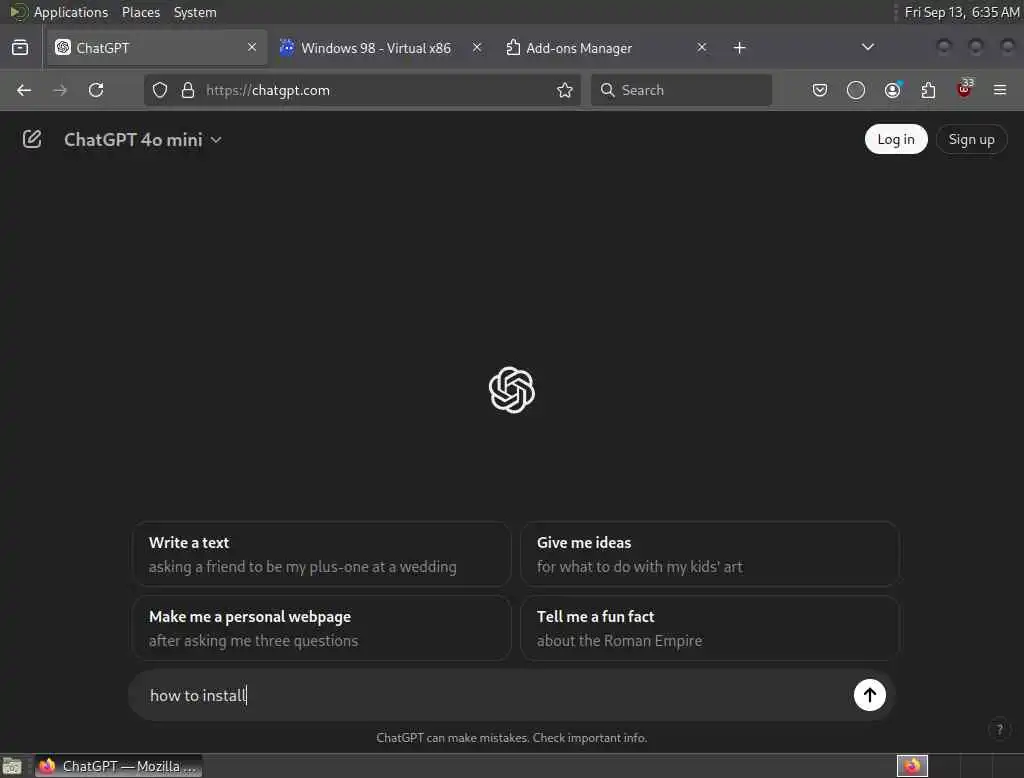Open the Applications menu
The height and width of the screenshot is (778, 1024).
[71, 12]
